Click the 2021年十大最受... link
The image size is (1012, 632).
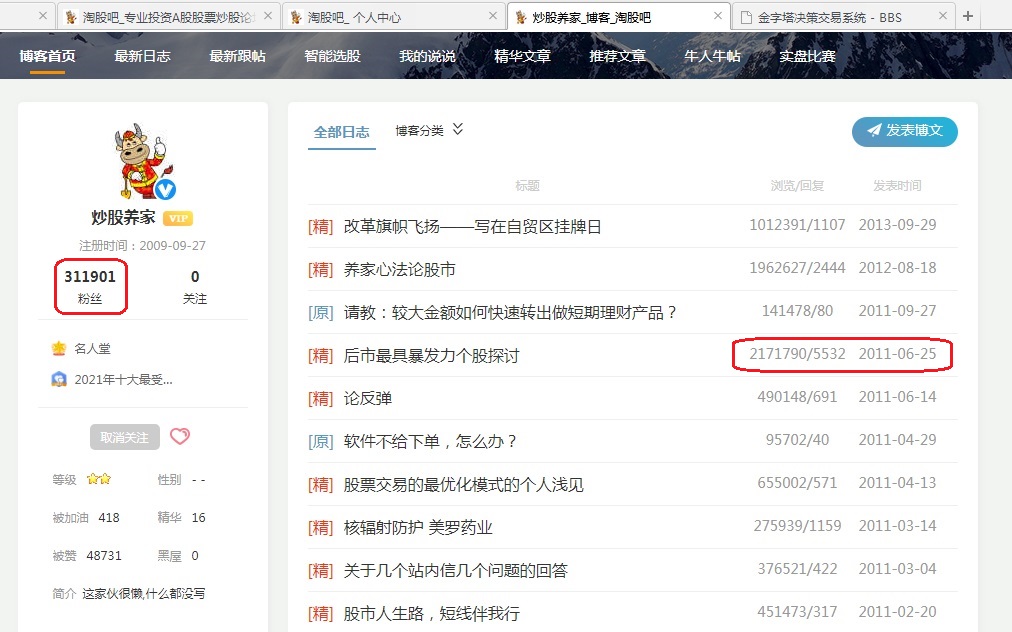pyautogui.click(x=123, y=380)
